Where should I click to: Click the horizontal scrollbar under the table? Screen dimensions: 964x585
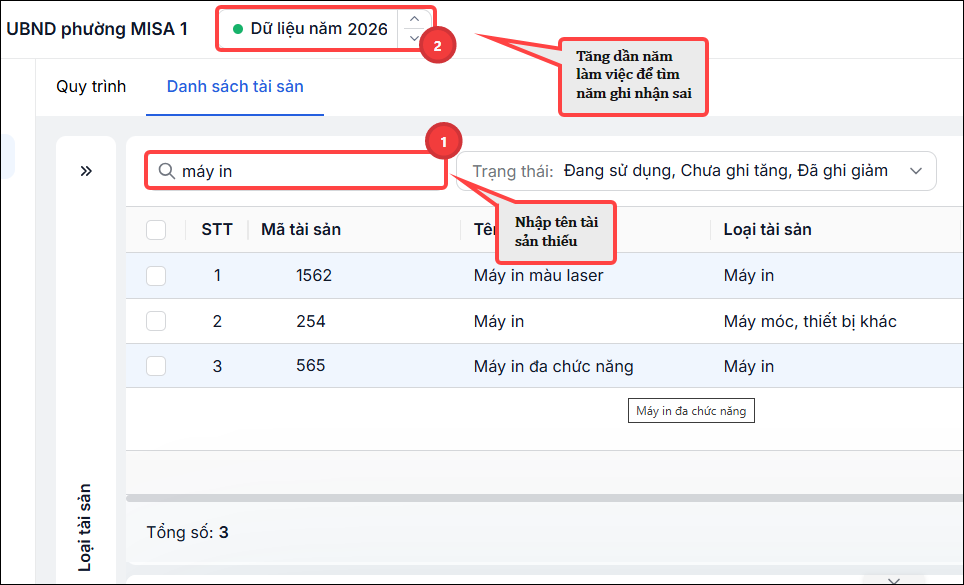[x=545, y=498]
